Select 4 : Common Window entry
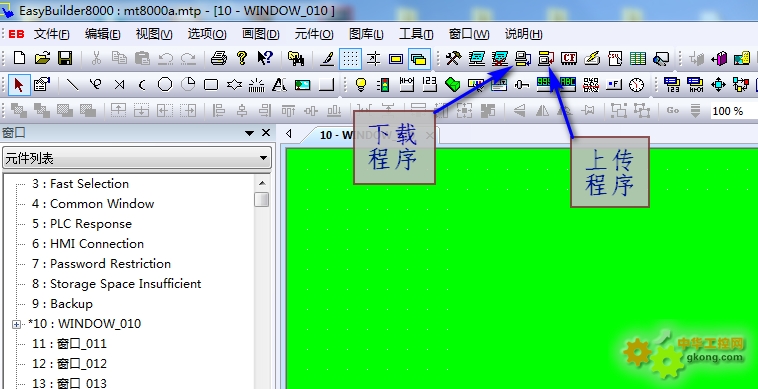Screen dimensions: 758x389 [x=93, y=204]
